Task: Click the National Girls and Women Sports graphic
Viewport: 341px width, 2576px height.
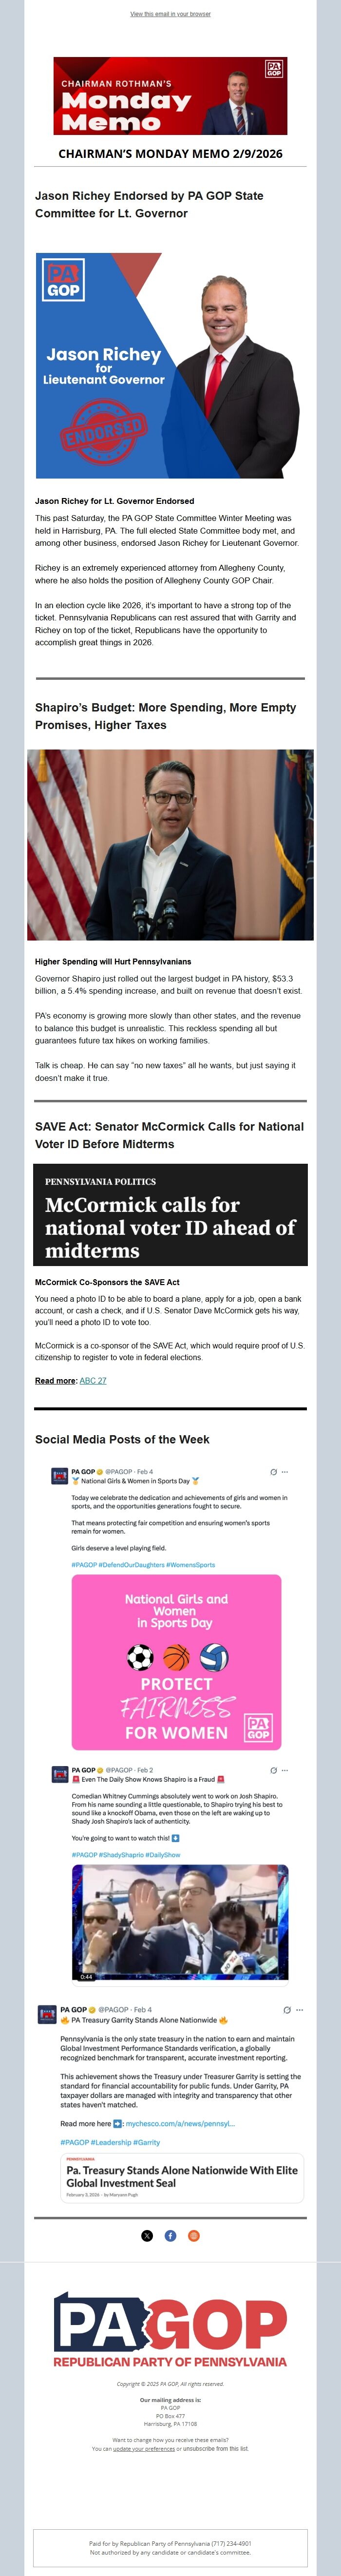Action: point(176,1662)
